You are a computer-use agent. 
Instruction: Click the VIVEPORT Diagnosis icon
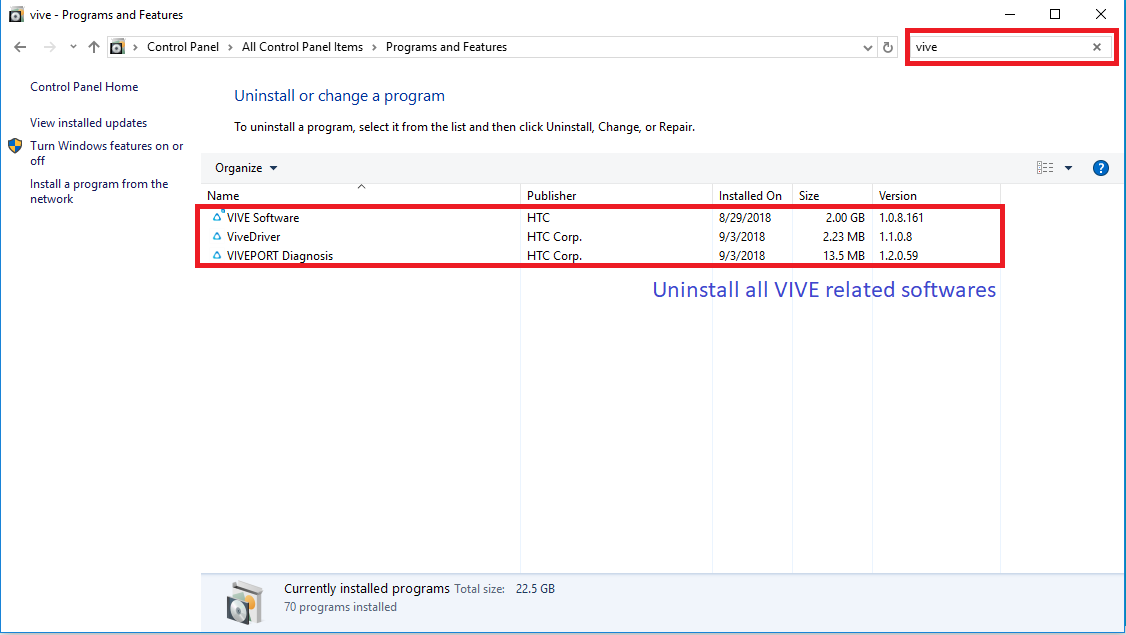click(x=217, y=255)
